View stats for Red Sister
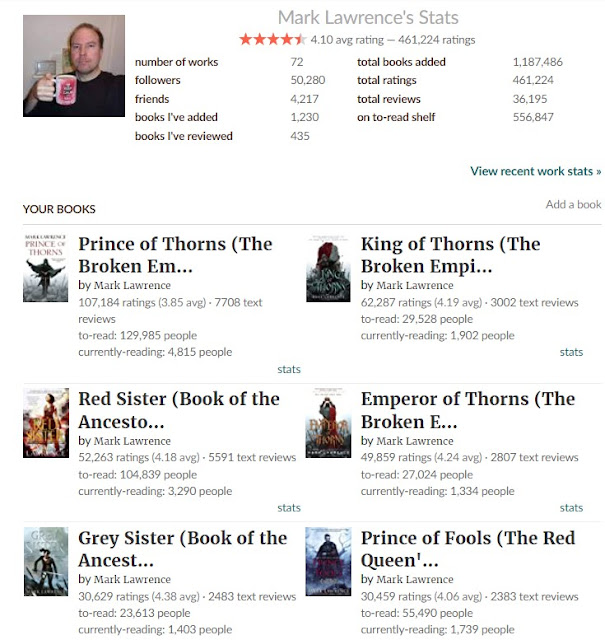 (289, 508)
